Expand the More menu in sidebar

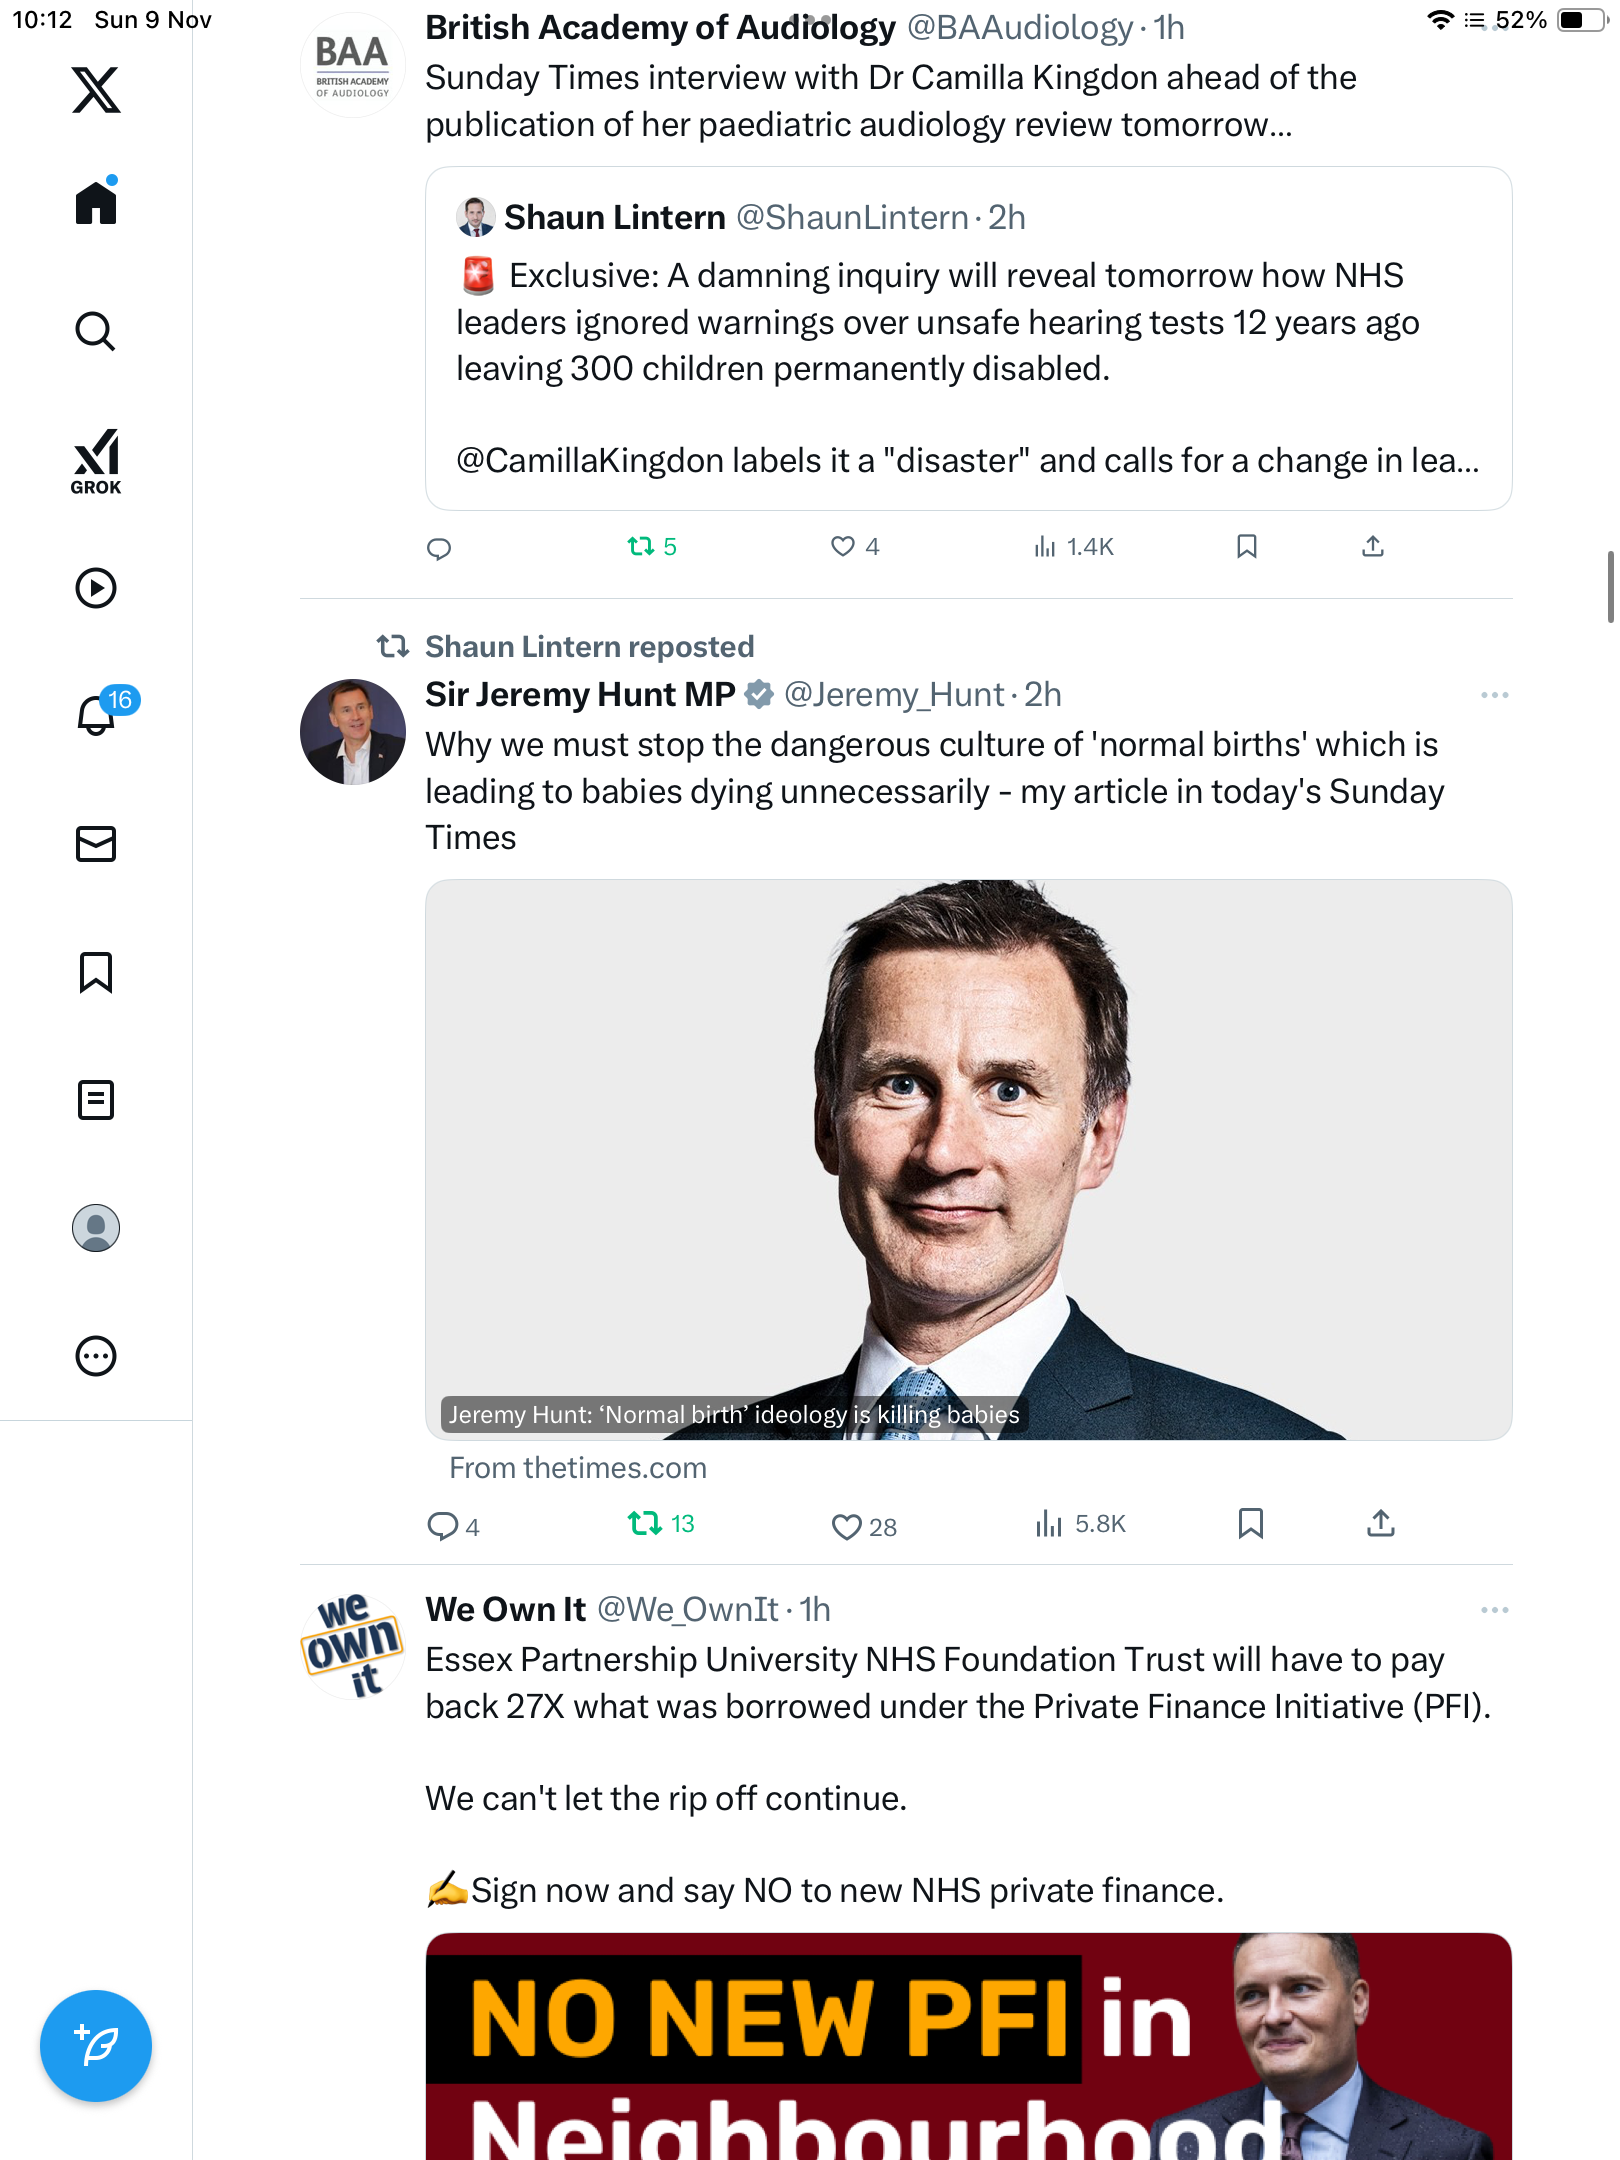click(96, 1356)
